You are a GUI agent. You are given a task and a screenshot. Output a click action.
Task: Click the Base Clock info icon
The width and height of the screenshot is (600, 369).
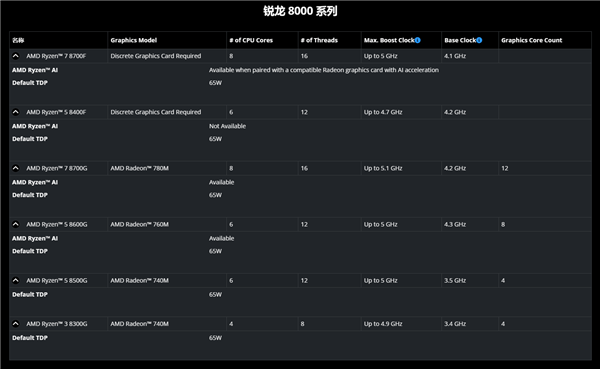click(x=479, y=40)
